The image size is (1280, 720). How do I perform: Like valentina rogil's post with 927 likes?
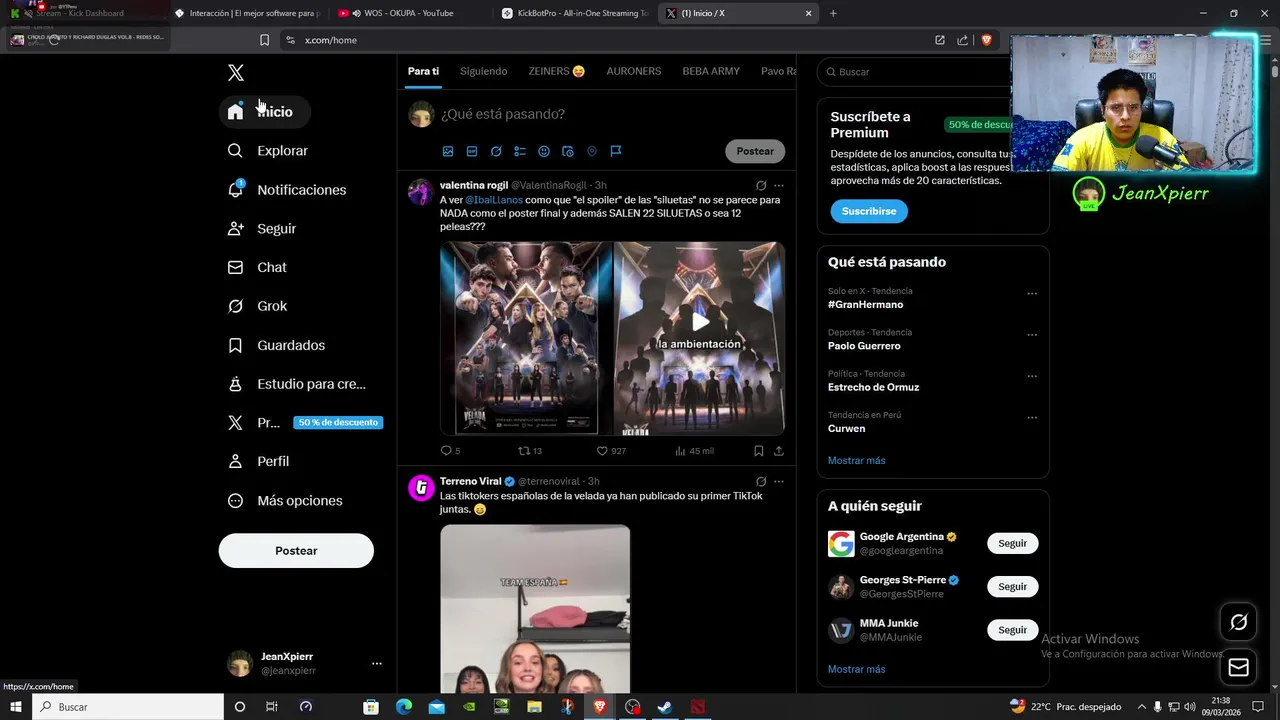[x=610, y=451]
